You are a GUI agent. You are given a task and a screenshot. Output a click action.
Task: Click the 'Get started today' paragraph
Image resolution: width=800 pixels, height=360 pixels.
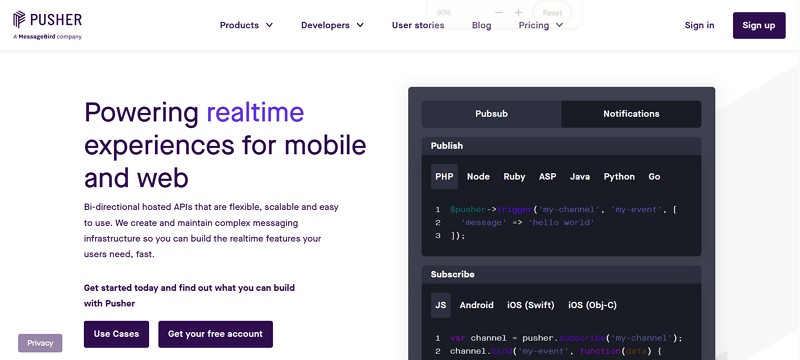[x=189, y=296]
